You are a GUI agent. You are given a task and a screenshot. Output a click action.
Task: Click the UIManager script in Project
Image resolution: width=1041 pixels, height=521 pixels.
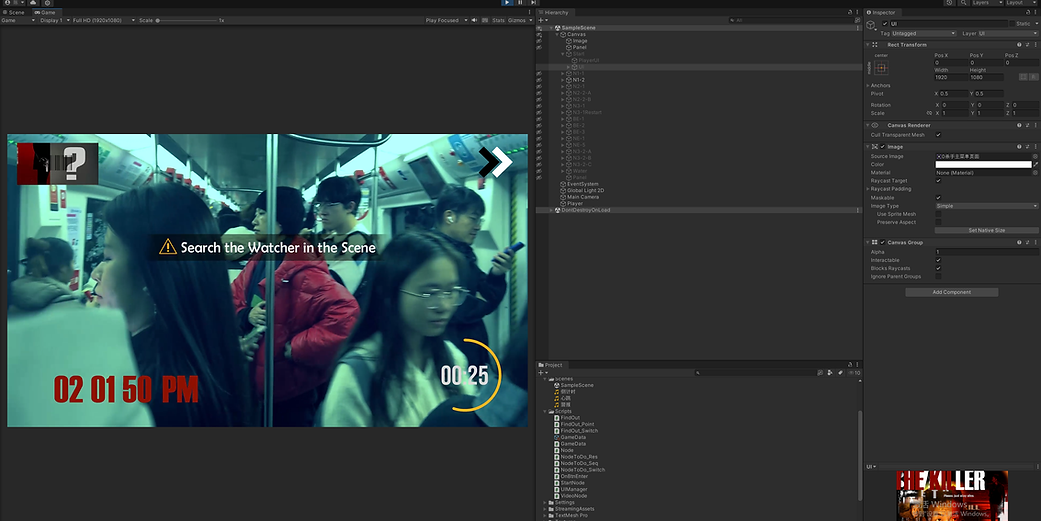click(x=574, y=488)
